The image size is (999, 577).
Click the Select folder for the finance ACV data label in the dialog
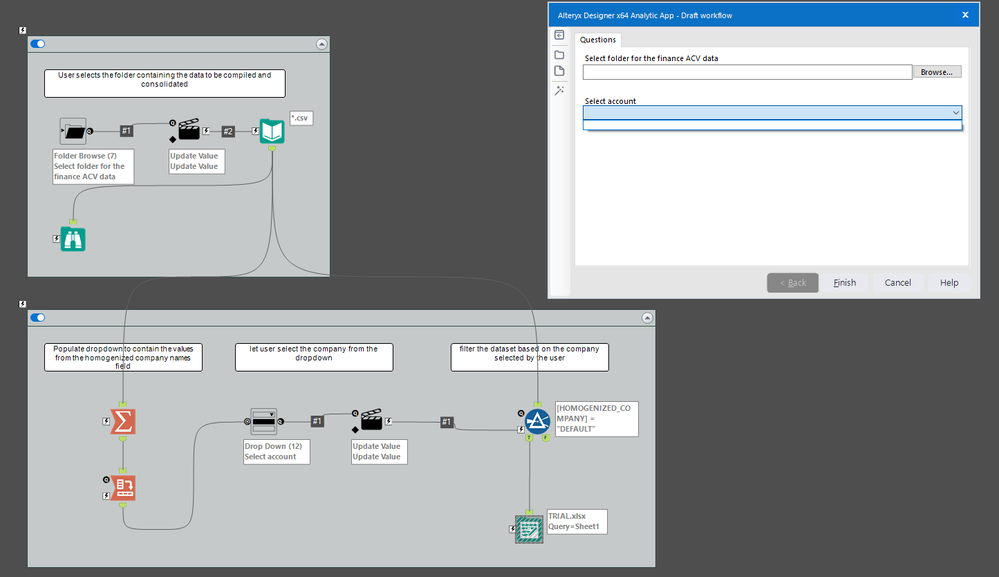[x=651, y=58]
